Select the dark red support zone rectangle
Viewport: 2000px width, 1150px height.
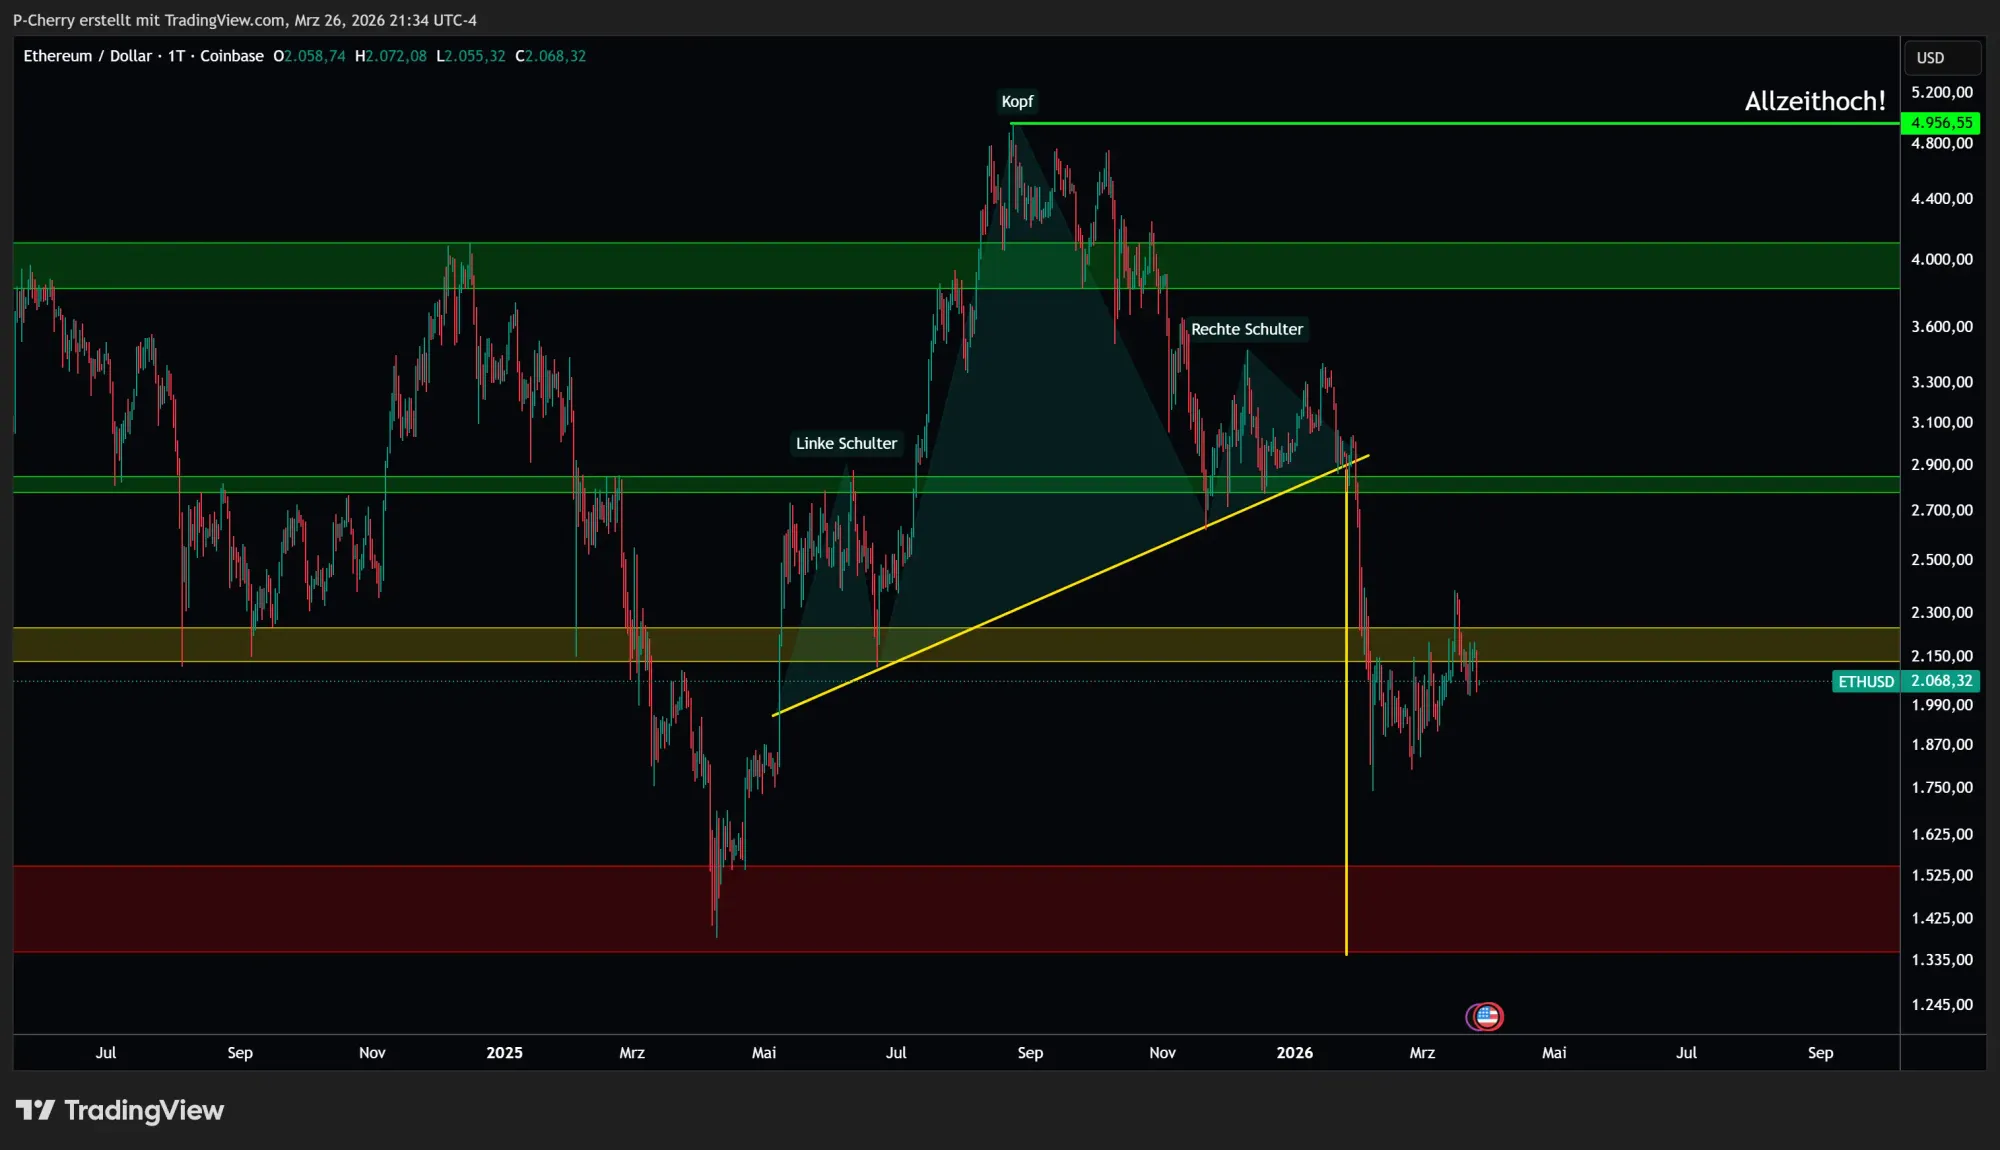click(x=500, y=908)
